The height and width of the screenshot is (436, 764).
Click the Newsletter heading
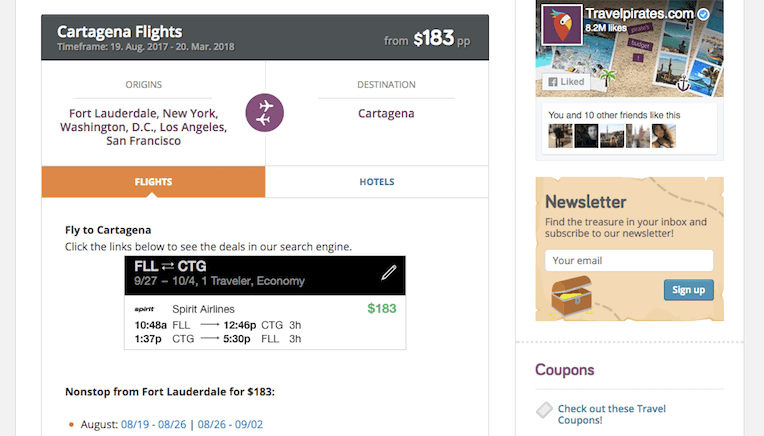click(x=586, y=202)
